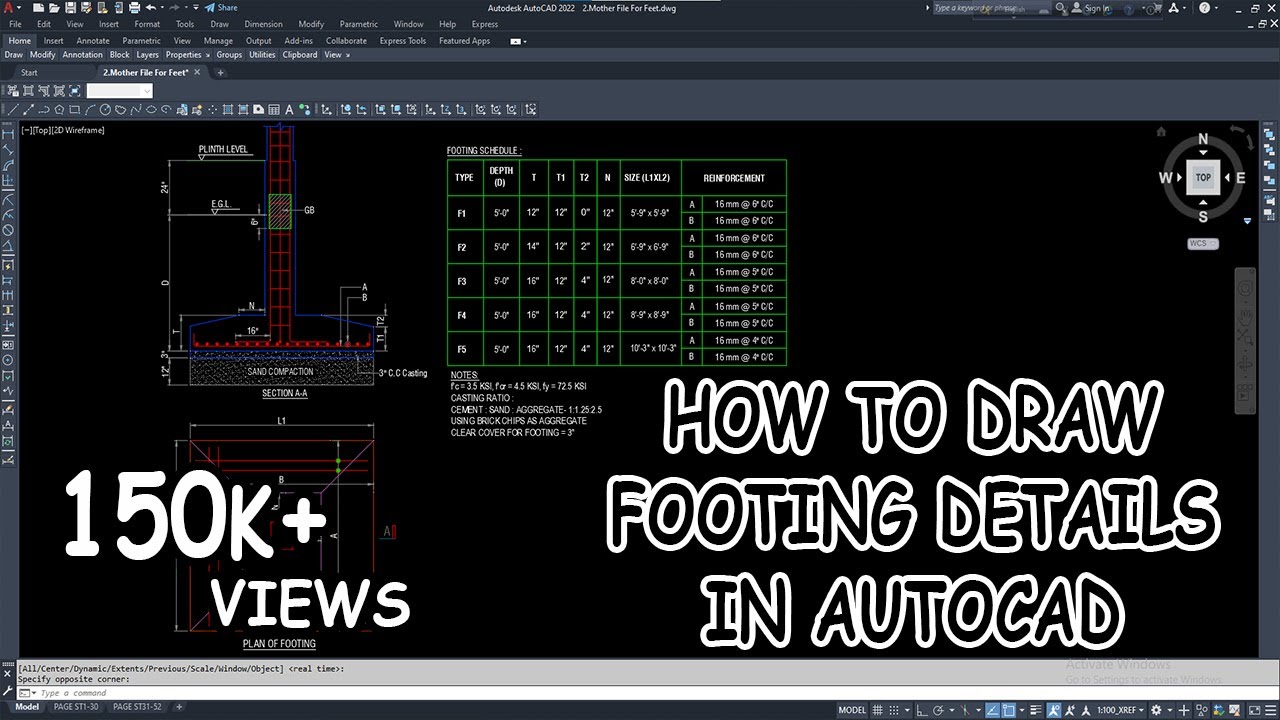Click the Undo arrow icon
This screenshot has width=1280, height=720.
click(x=150, y=8)
